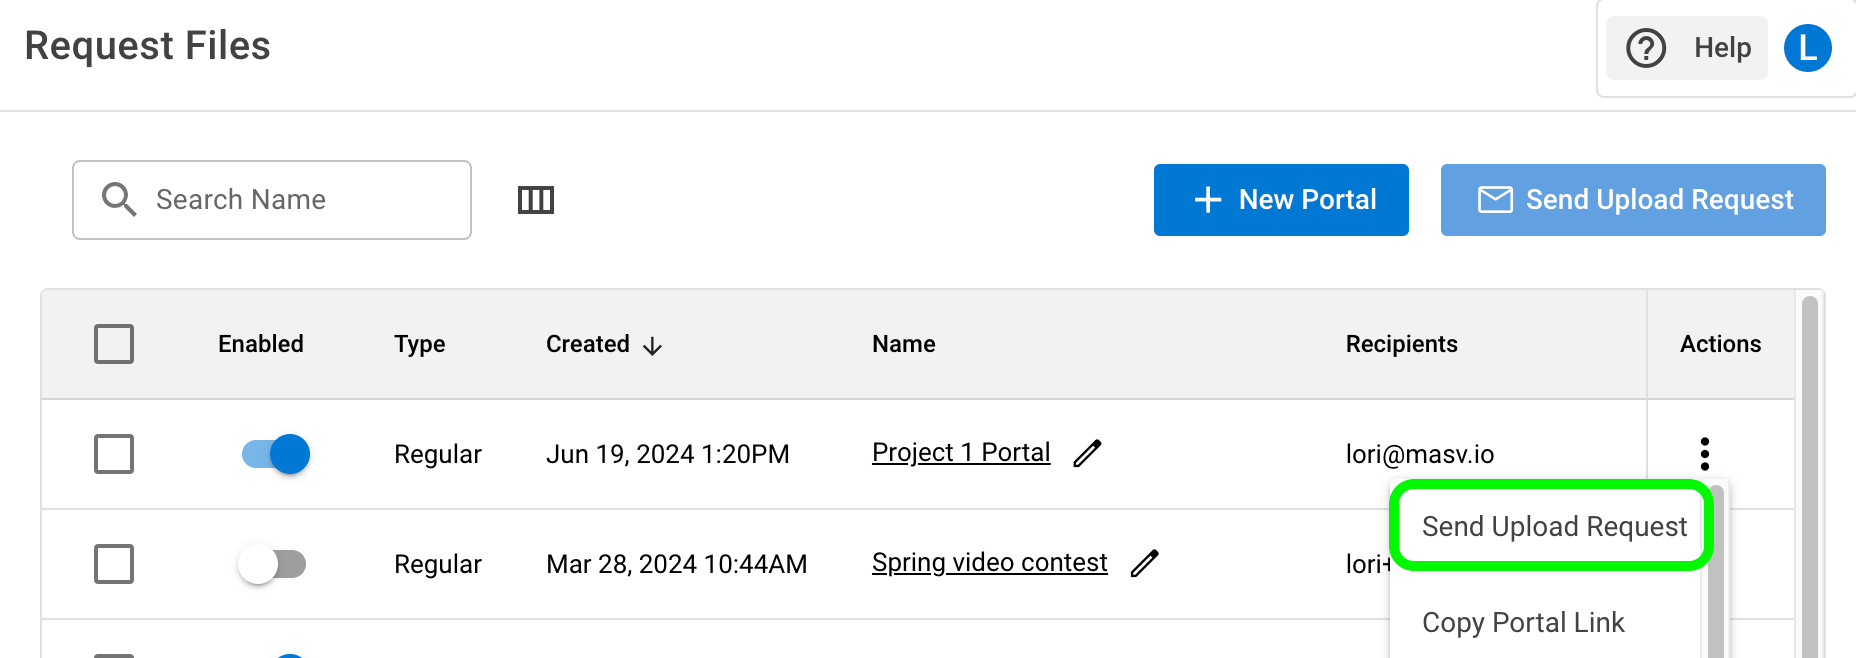The image size is (1856, 658).
Task: Click the Enabled column header
Action: click(x=261, y=344)
